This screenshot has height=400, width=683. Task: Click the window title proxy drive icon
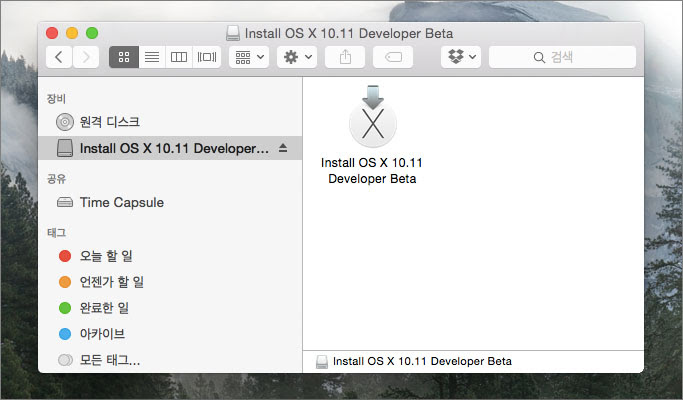pyautogui.click(x=233, y=34)
